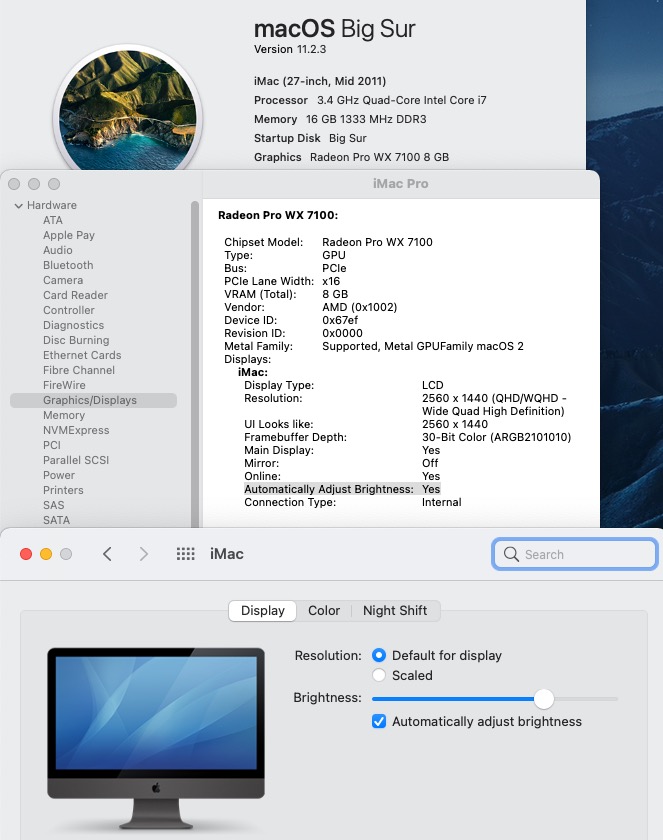Click the Radeon Pro WX 7100 heading

coord(278,215)
